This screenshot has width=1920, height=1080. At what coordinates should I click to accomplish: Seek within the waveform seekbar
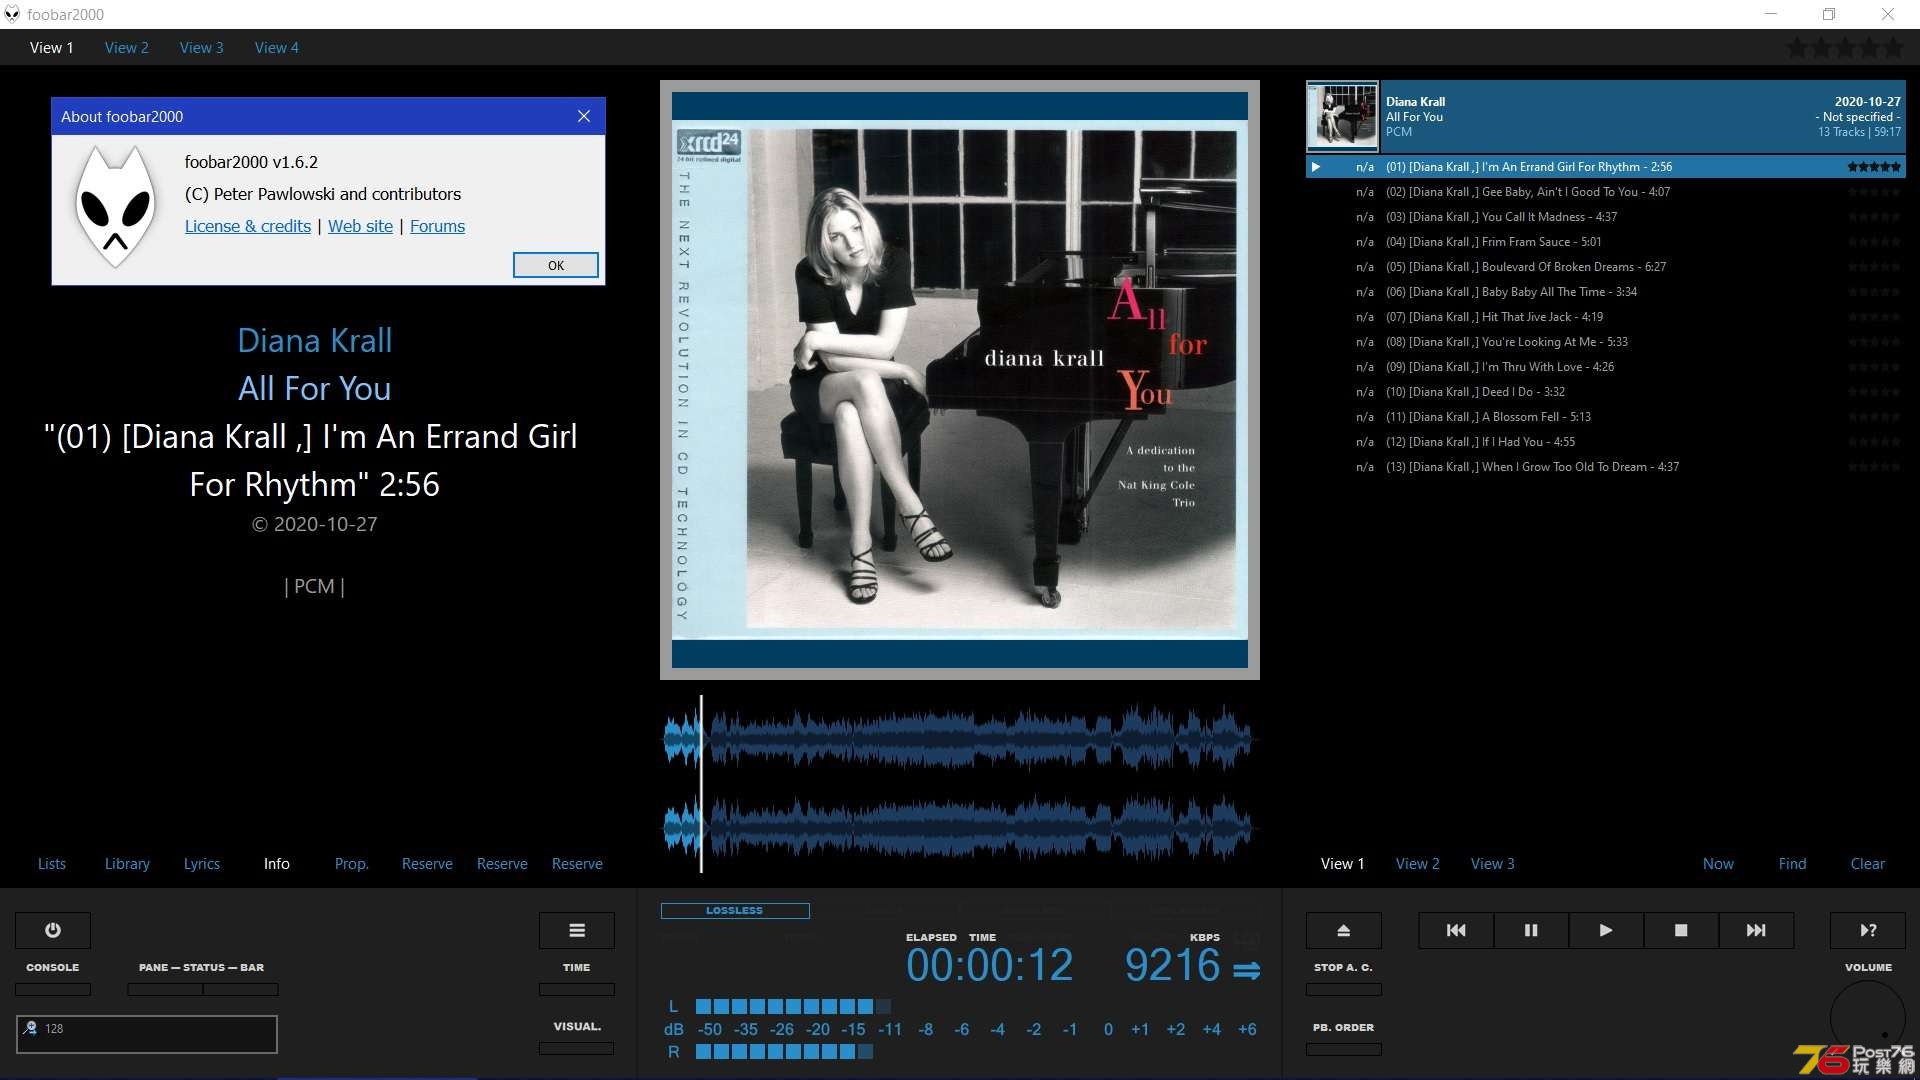click(959, 785)
